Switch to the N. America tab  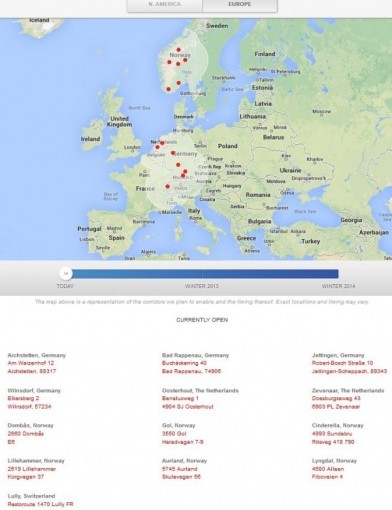coord(165,5)
